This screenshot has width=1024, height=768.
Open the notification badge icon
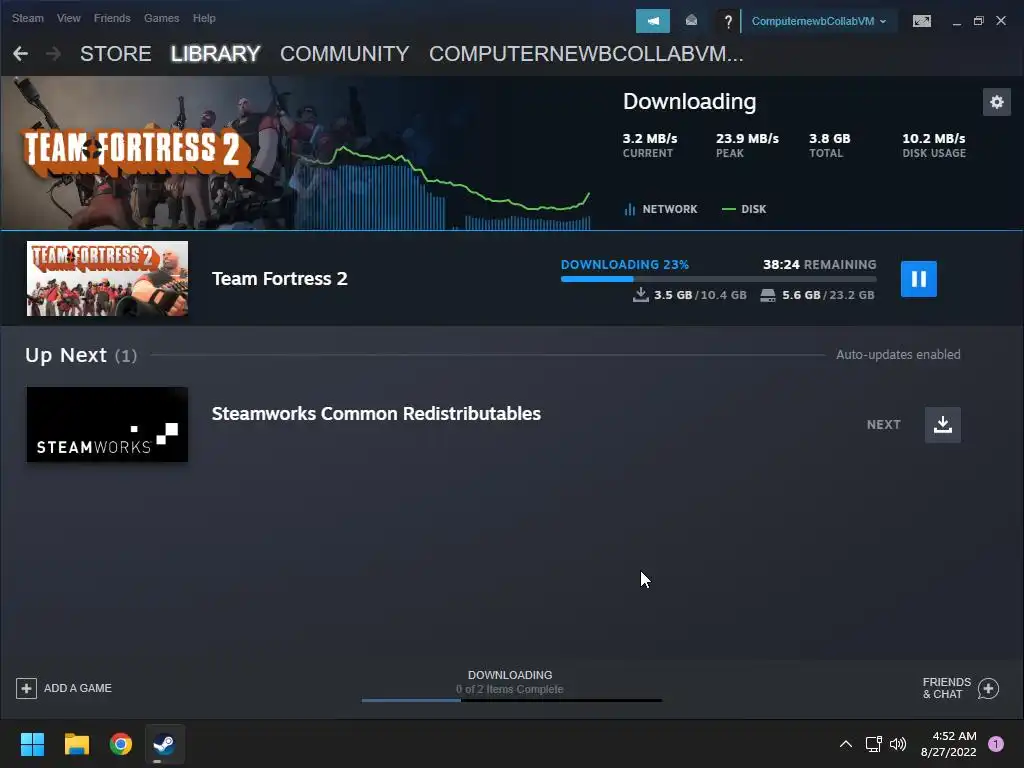click(x=996, y=744)
